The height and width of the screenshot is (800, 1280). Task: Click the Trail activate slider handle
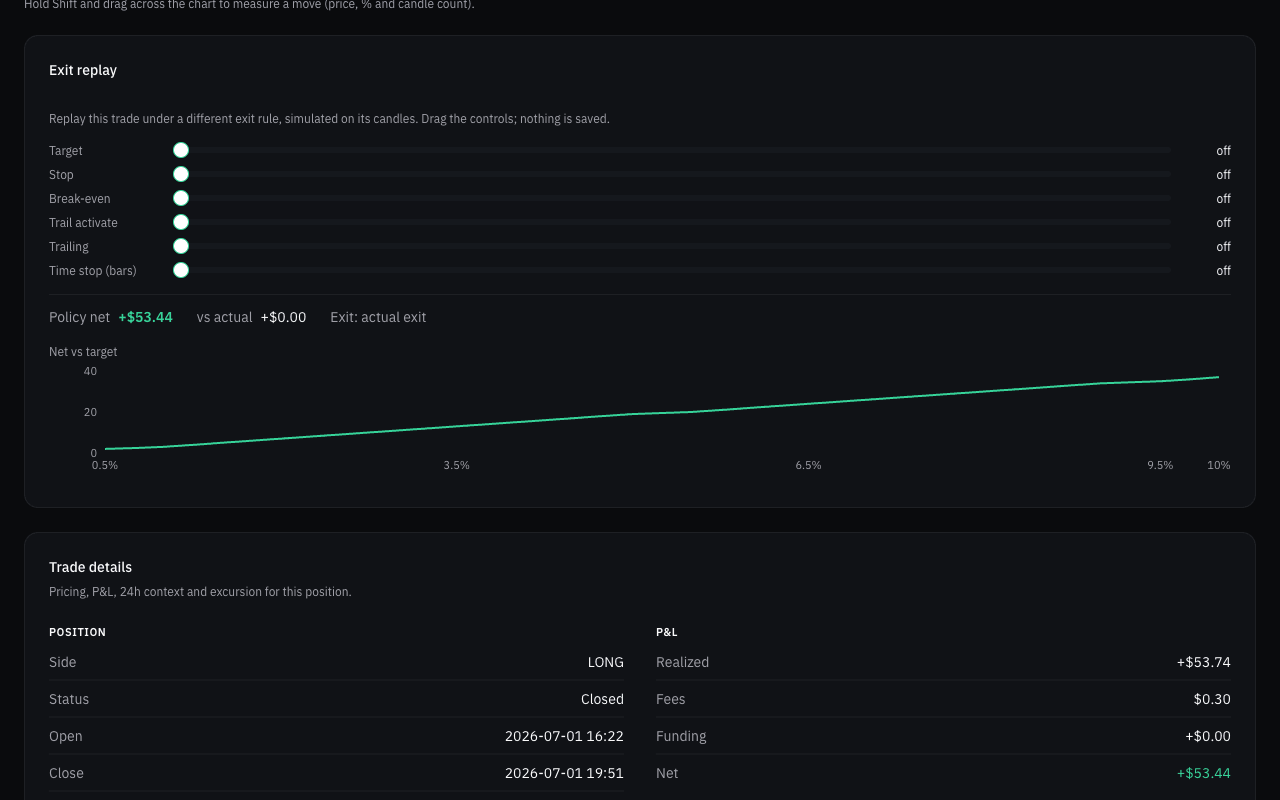coord(181,222)
